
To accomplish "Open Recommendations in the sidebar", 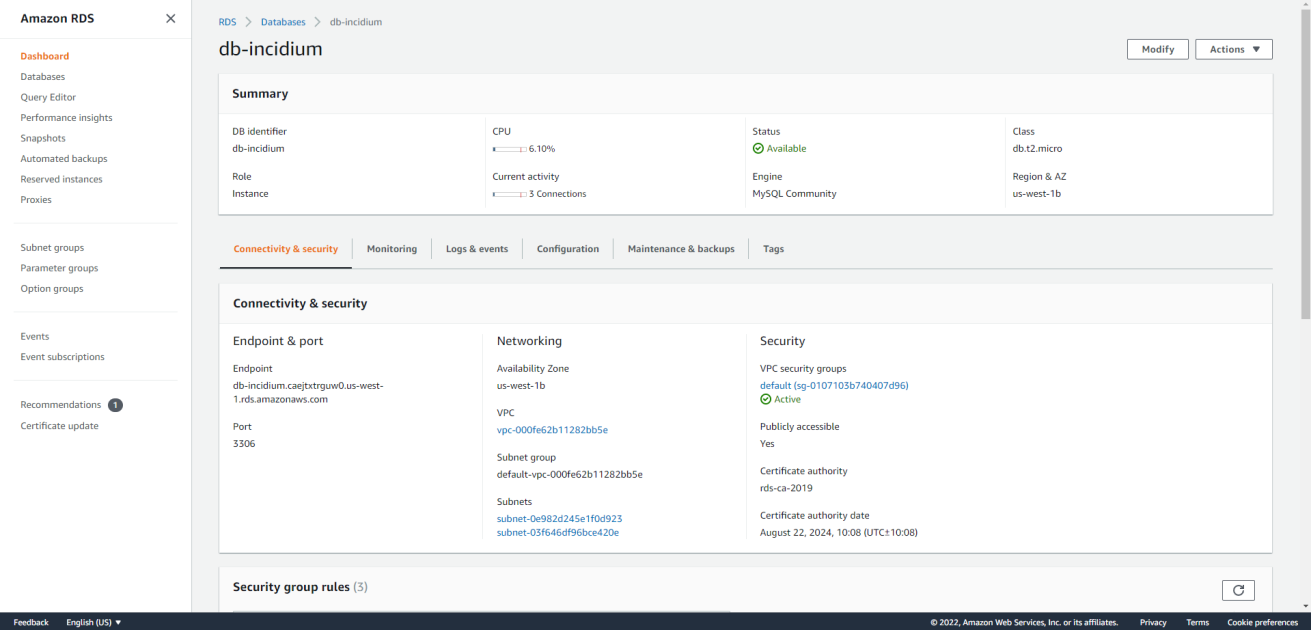I will point(61,405).
